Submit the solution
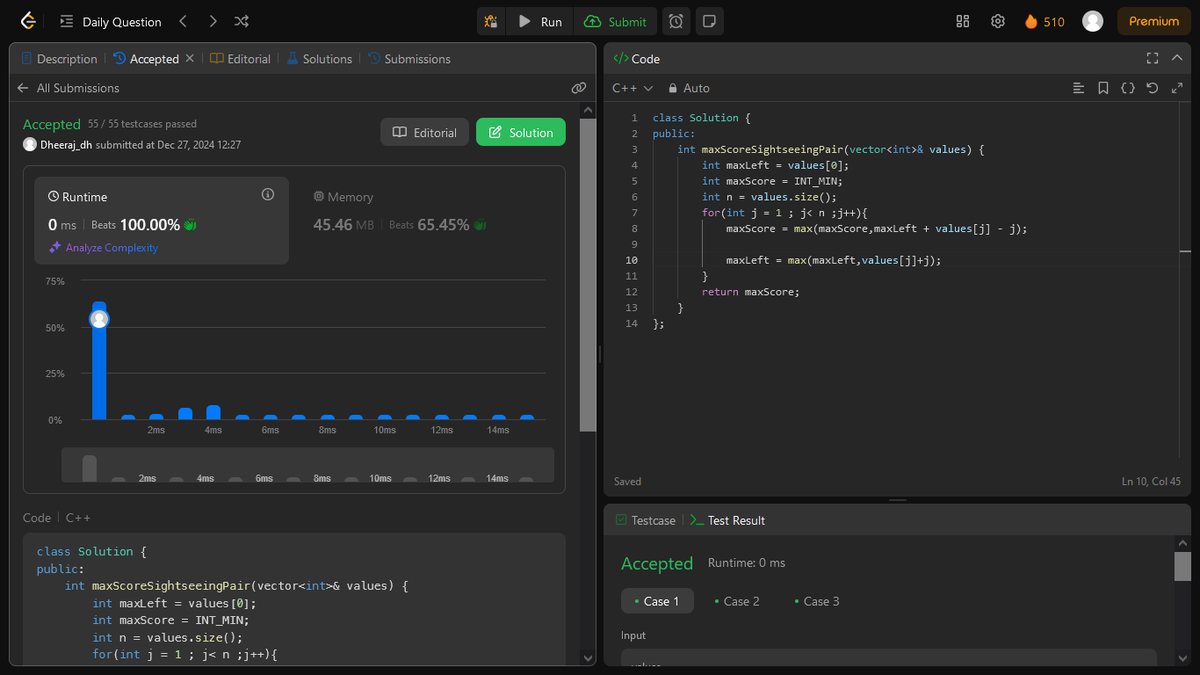The width and height of the screenshot is (1200, 675). [615, 21]
